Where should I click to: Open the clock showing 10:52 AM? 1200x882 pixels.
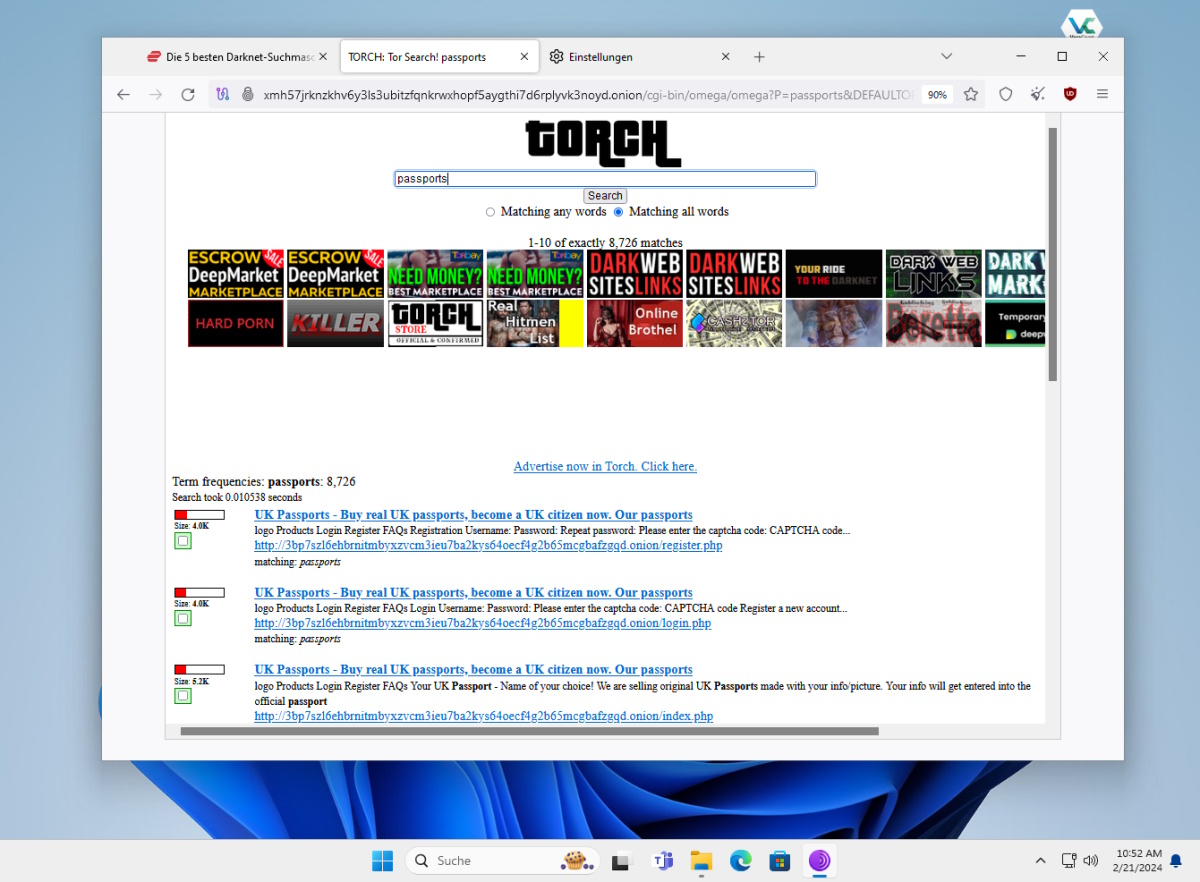[x=1136, y=860]
